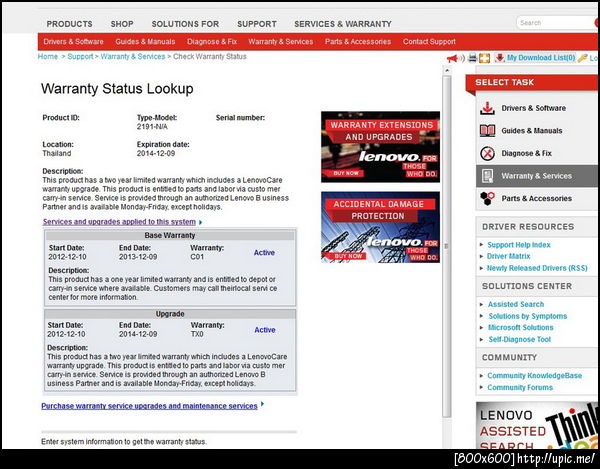Open Assisted Search link

click(515, 305)
